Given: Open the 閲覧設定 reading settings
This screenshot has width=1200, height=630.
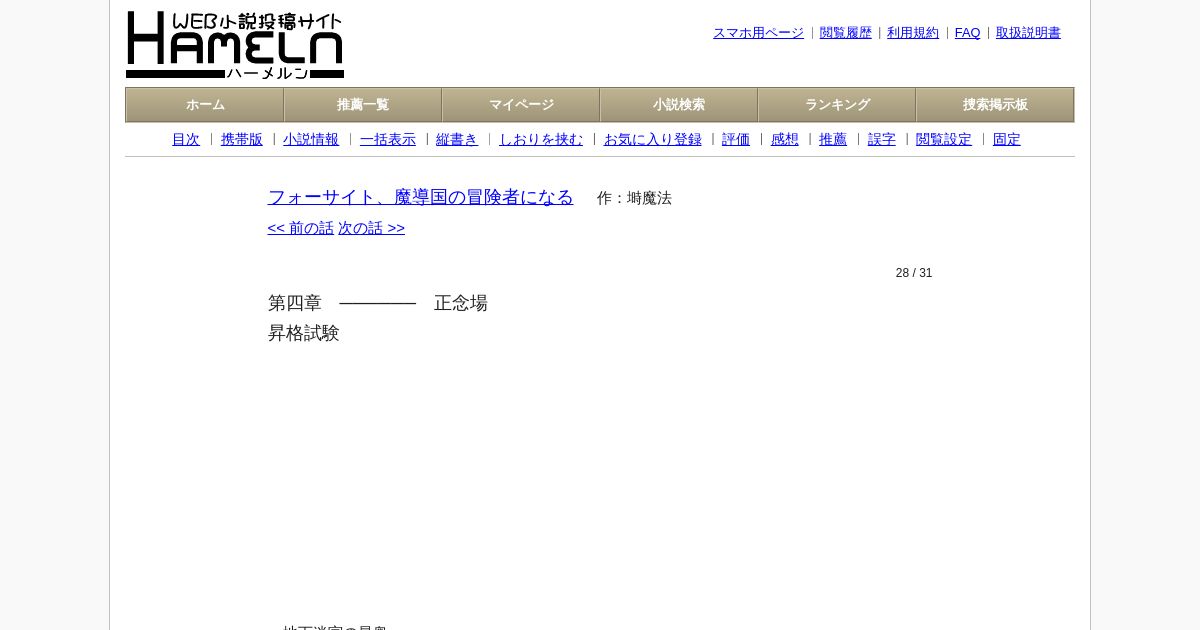Looking at the screenshot, I should (x=944, y=140).
